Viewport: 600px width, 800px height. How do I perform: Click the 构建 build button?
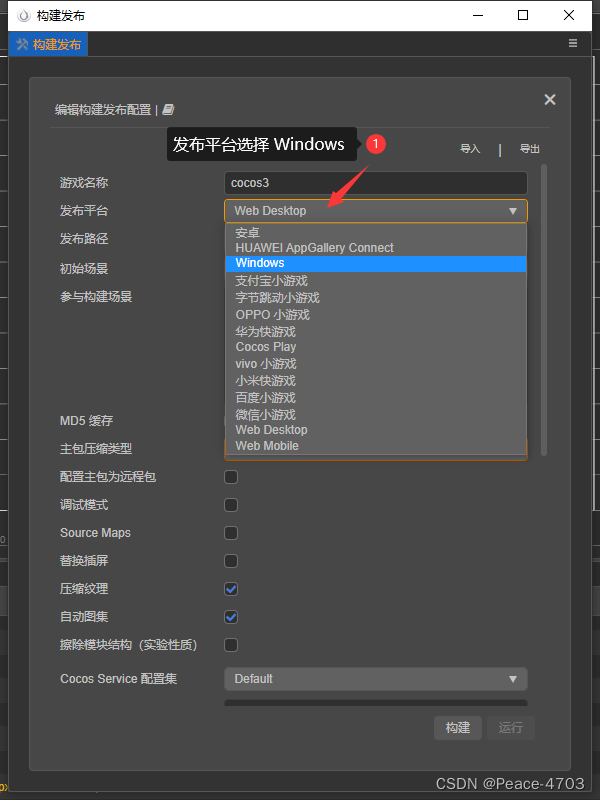click(x=458, y=728)
